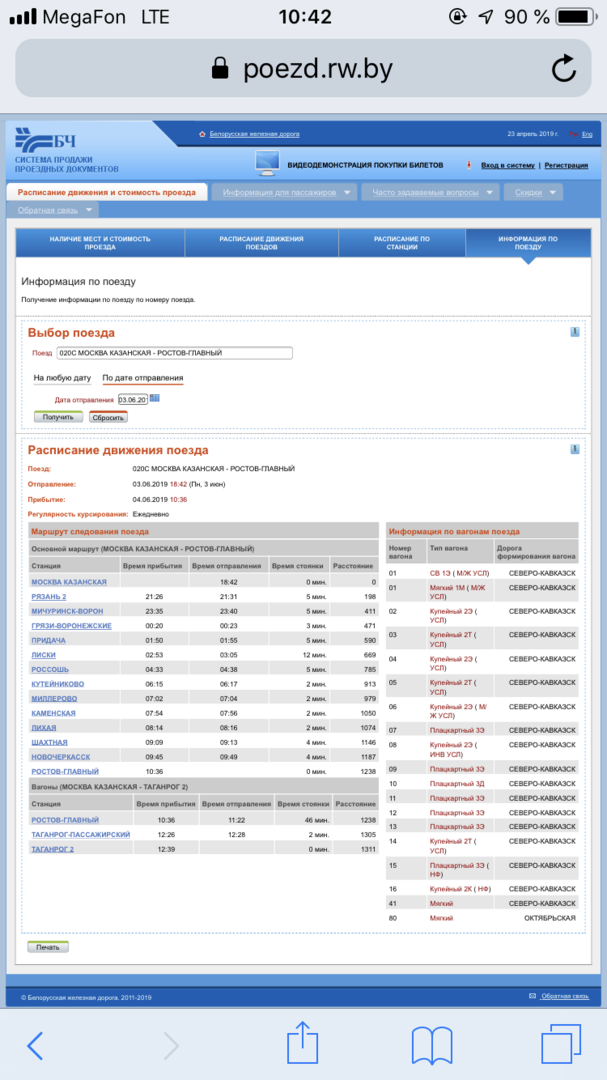Switch to 'Расписание по станции' tab
607x1080 pixels.
click(402, 245)
